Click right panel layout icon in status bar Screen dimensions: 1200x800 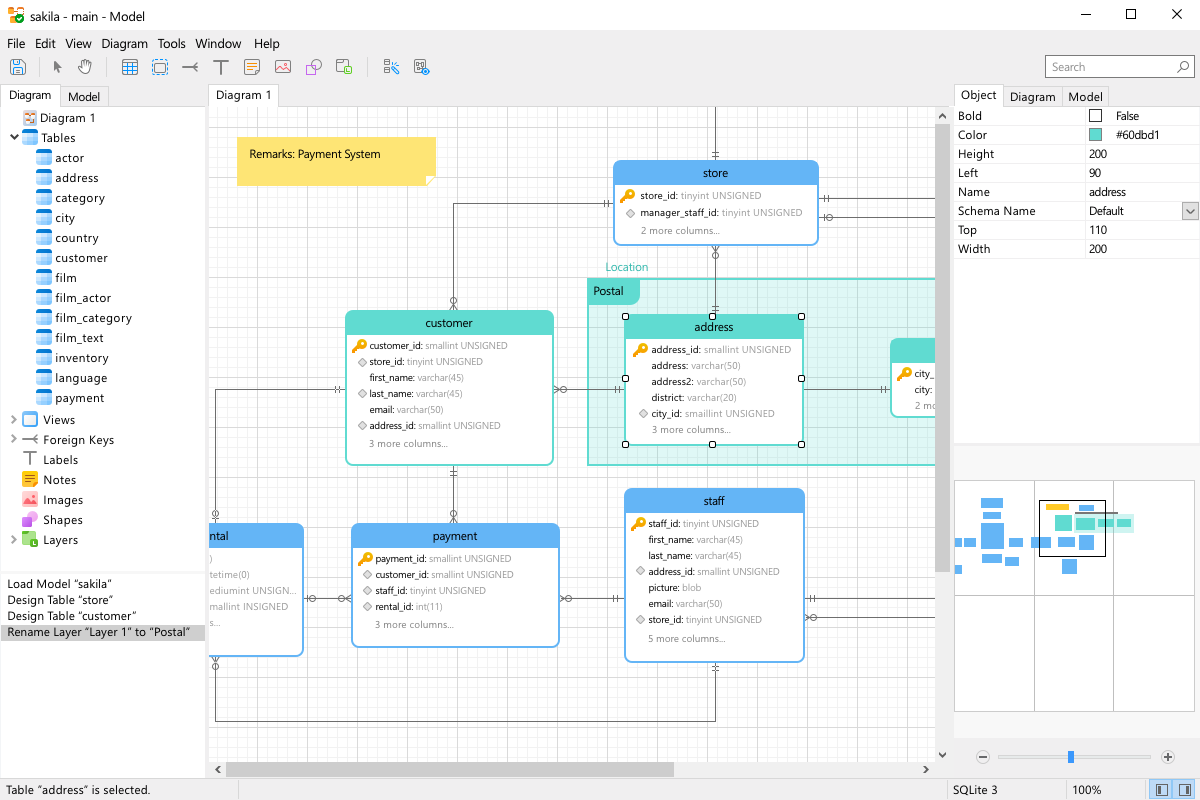[1185, 790]
